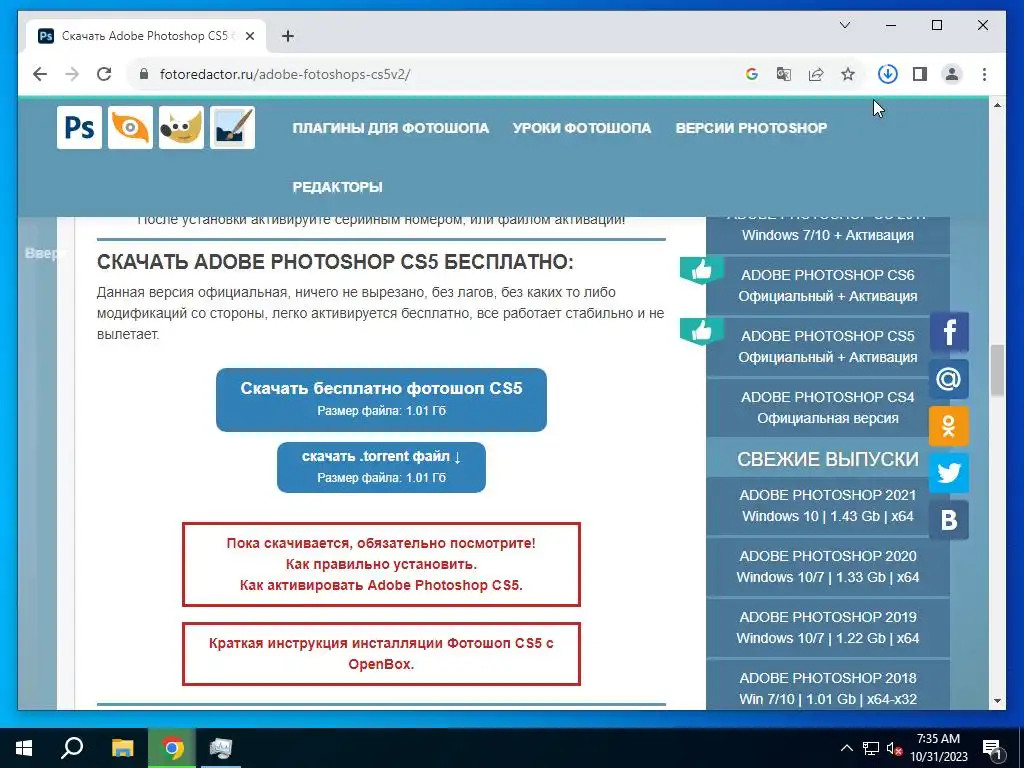
Task: Open ВЕРСИИ PHOTOSHOP menu item
Action: click(x=751, y=128)
